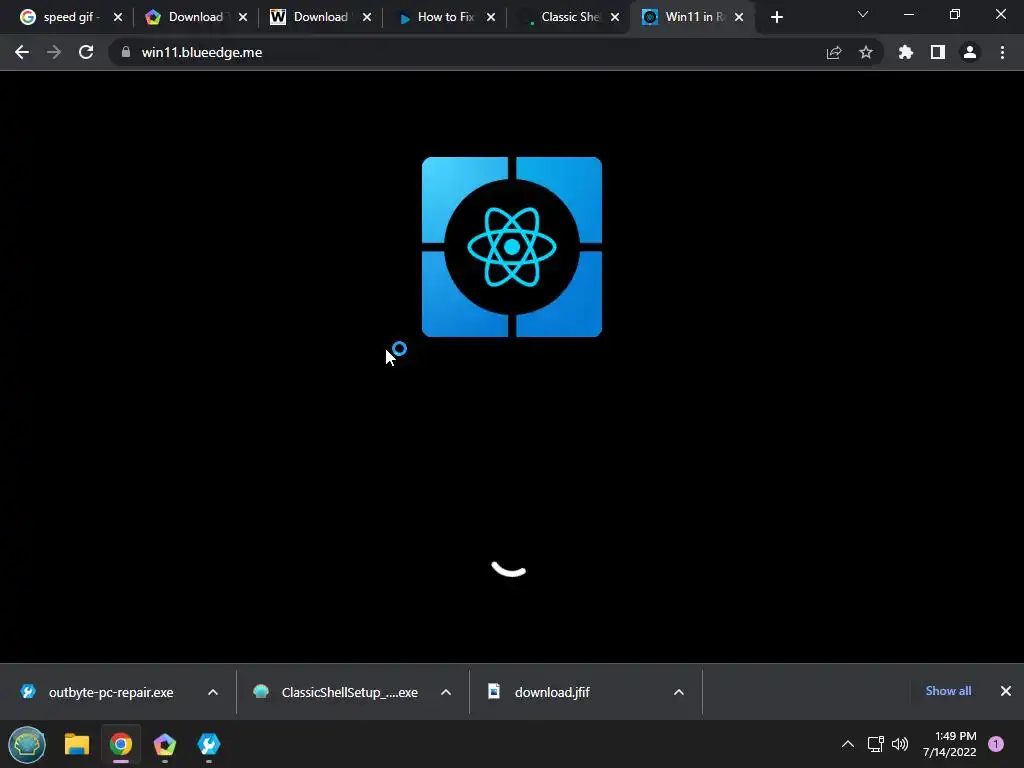
Task: Click the Win11 React logo
Action: (511, 247)
